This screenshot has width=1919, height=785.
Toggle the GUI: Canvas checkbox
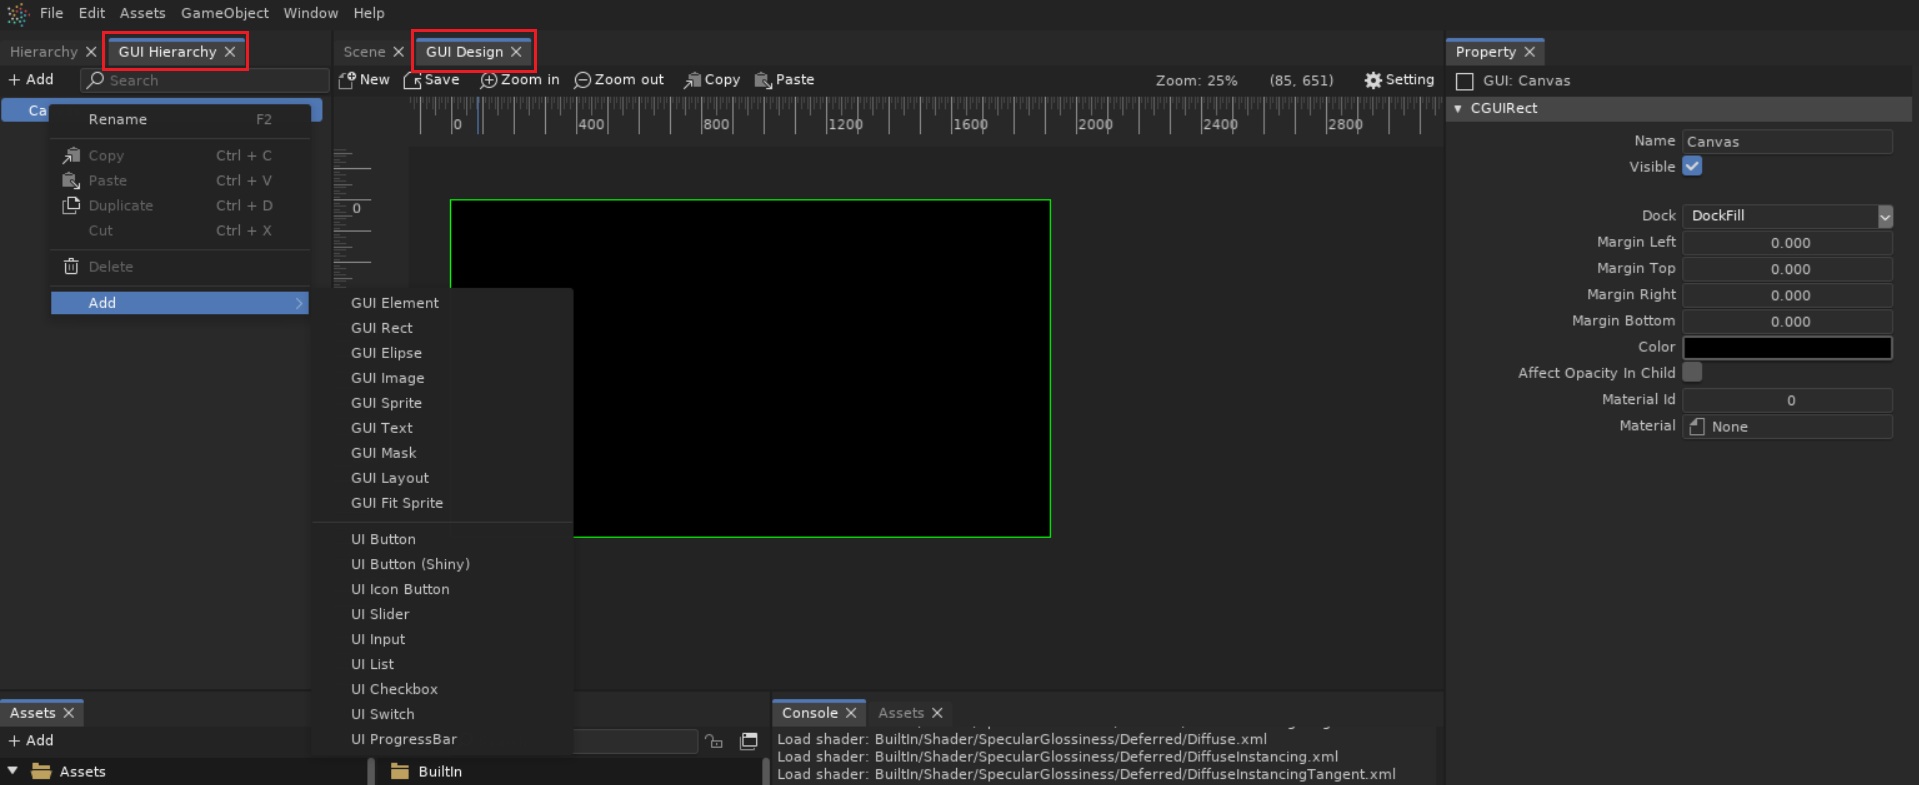[x=1465, y=81]
